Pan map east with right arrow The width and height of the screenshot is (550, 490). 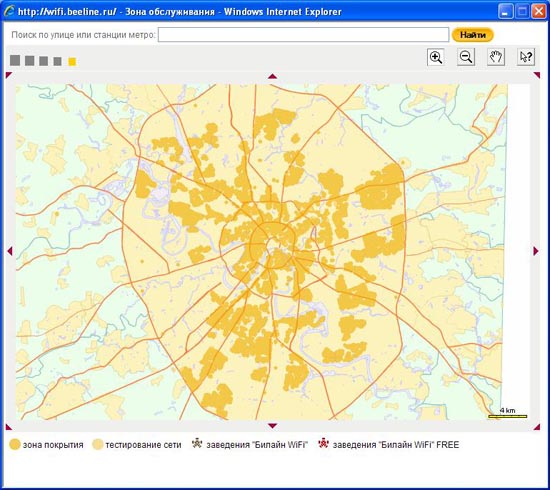[x=536, y=251]
